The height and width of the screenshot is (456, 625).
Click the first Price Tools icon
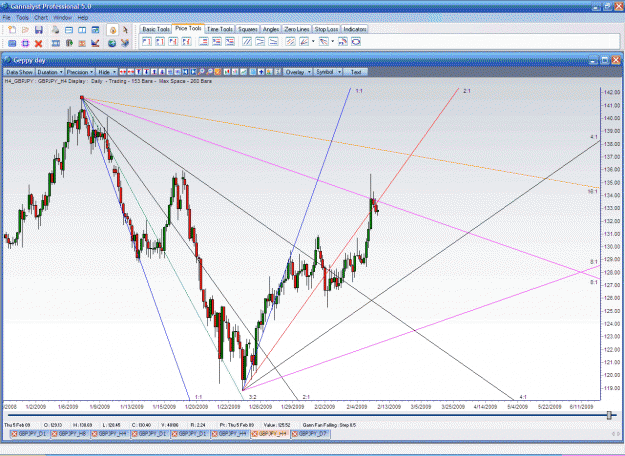[147, 41]
